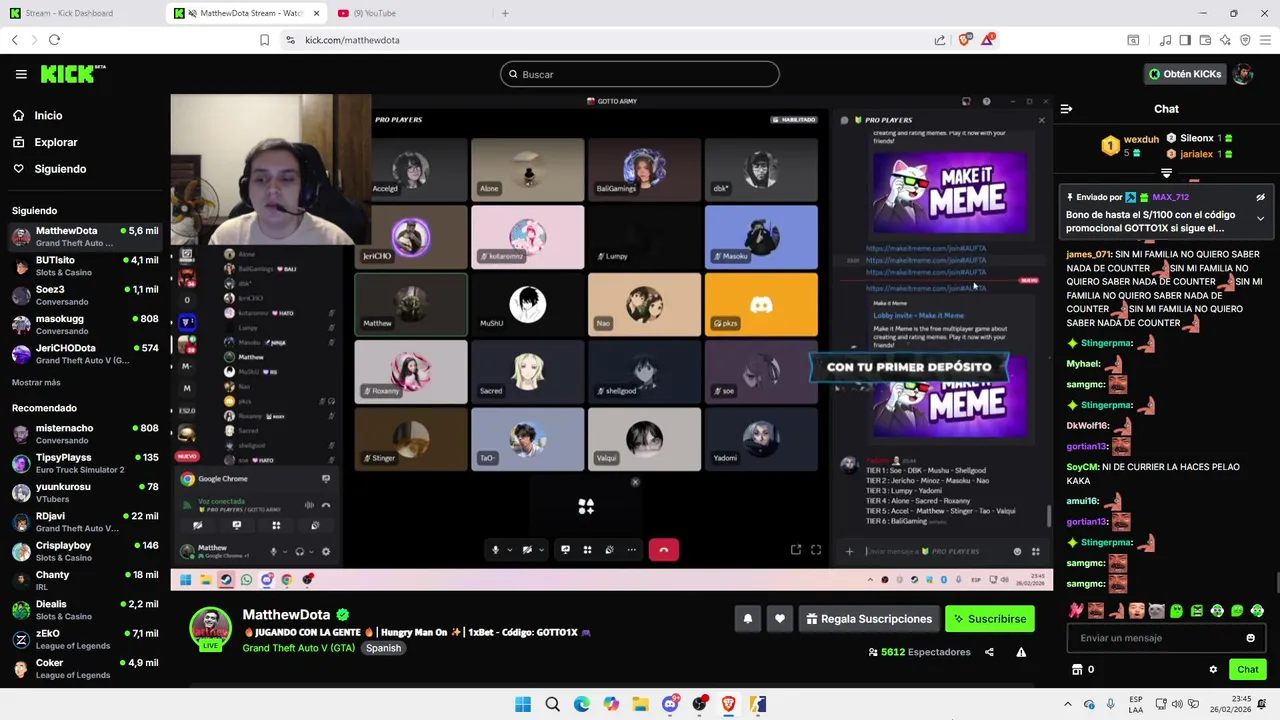This screenshot has width=1280, height=720.
Task: Collapse the chat panel arrow icon
Action: point(1066,109)
